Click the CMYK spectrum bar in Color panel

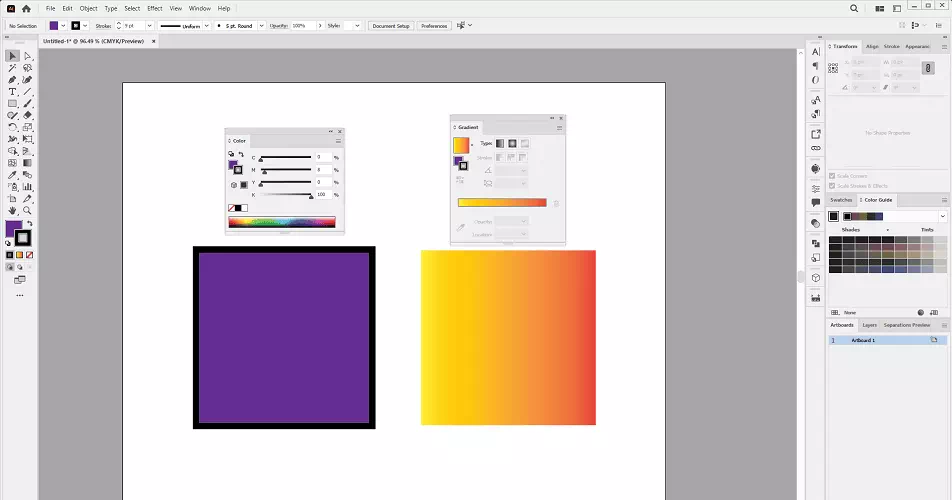(x=282, y=222)
